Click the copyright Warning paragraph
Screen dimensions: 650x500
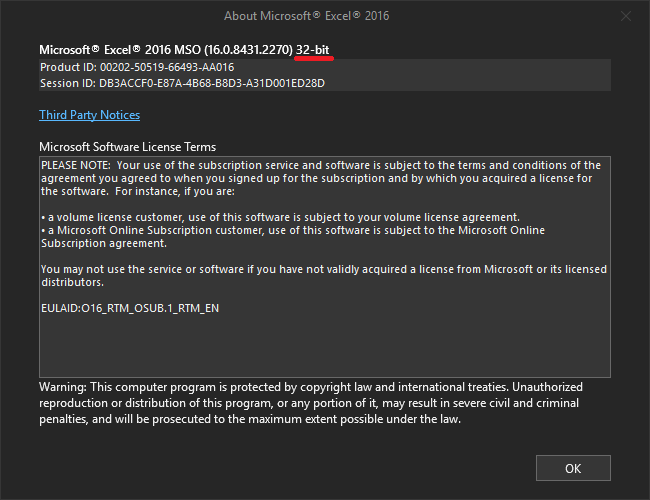(x=311, y=403)
